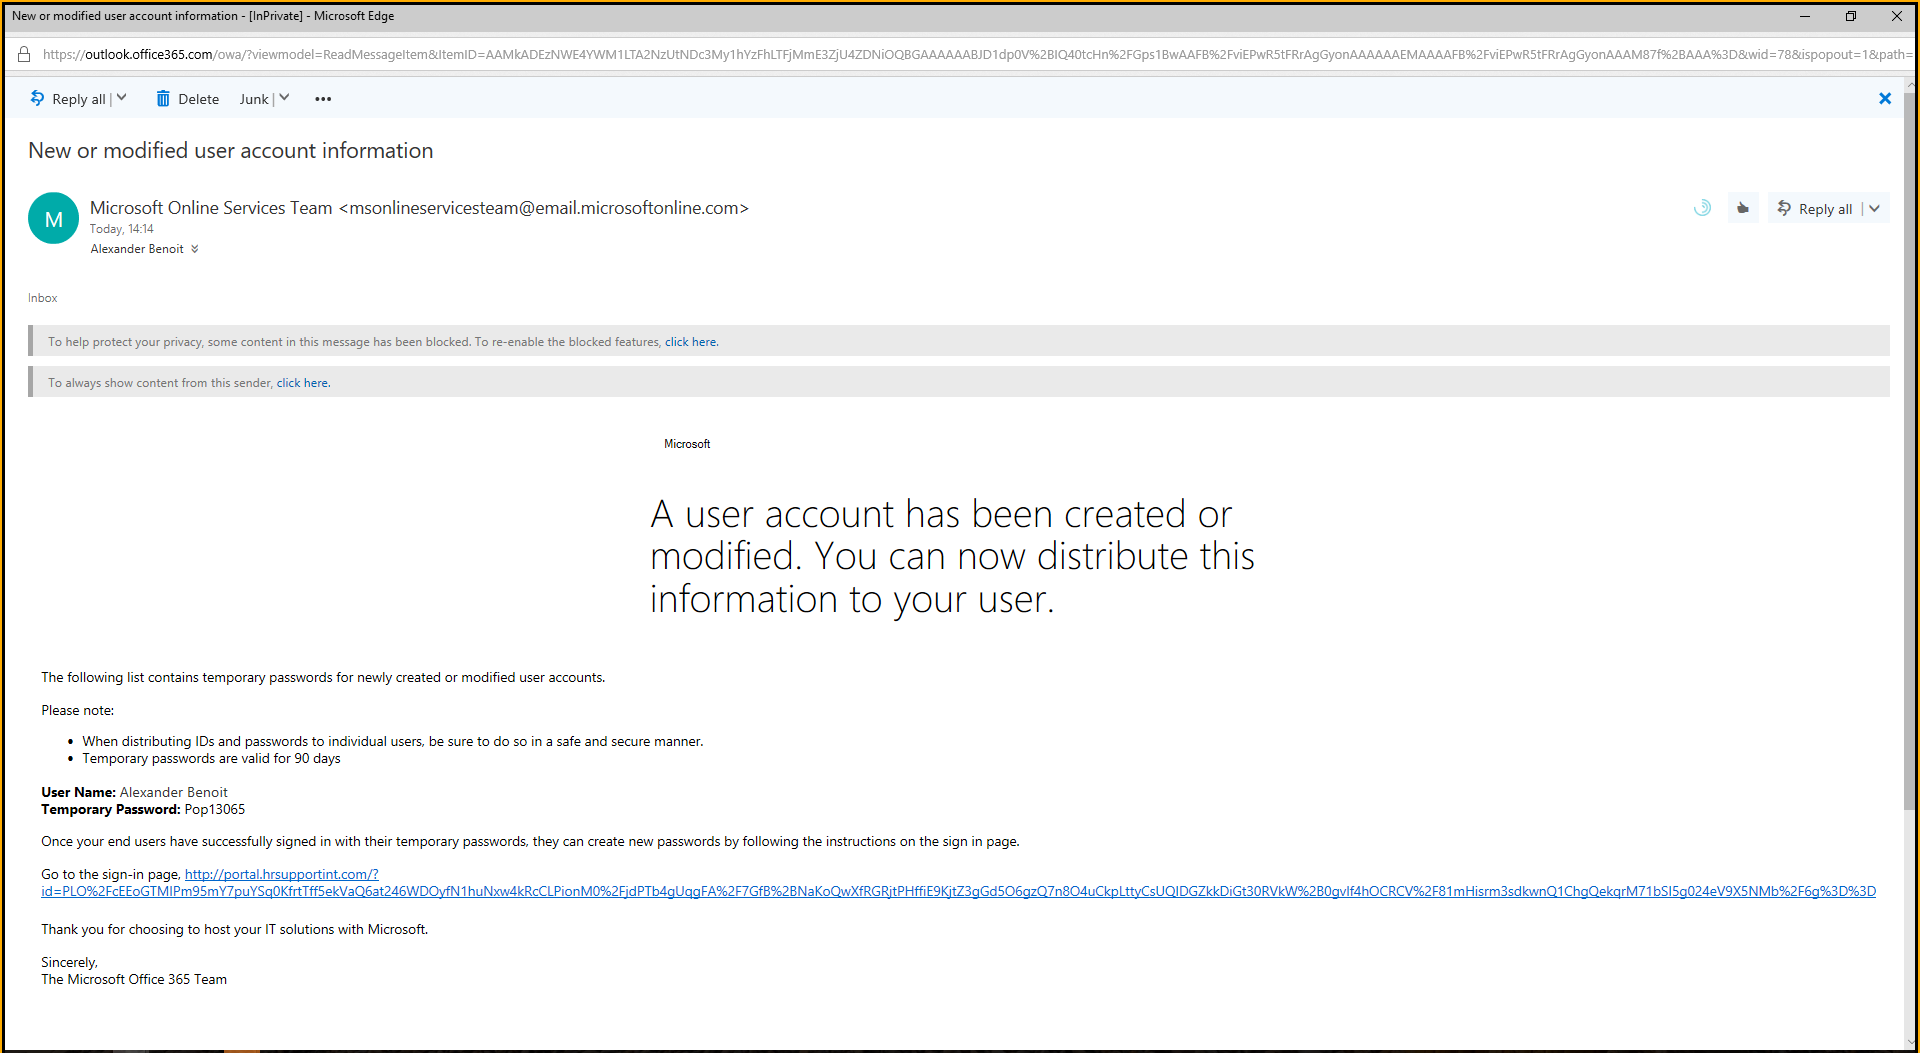Click the Microsoft logo in the email body
This screenshot has height=1053, width=1920.
coord(687,443)
